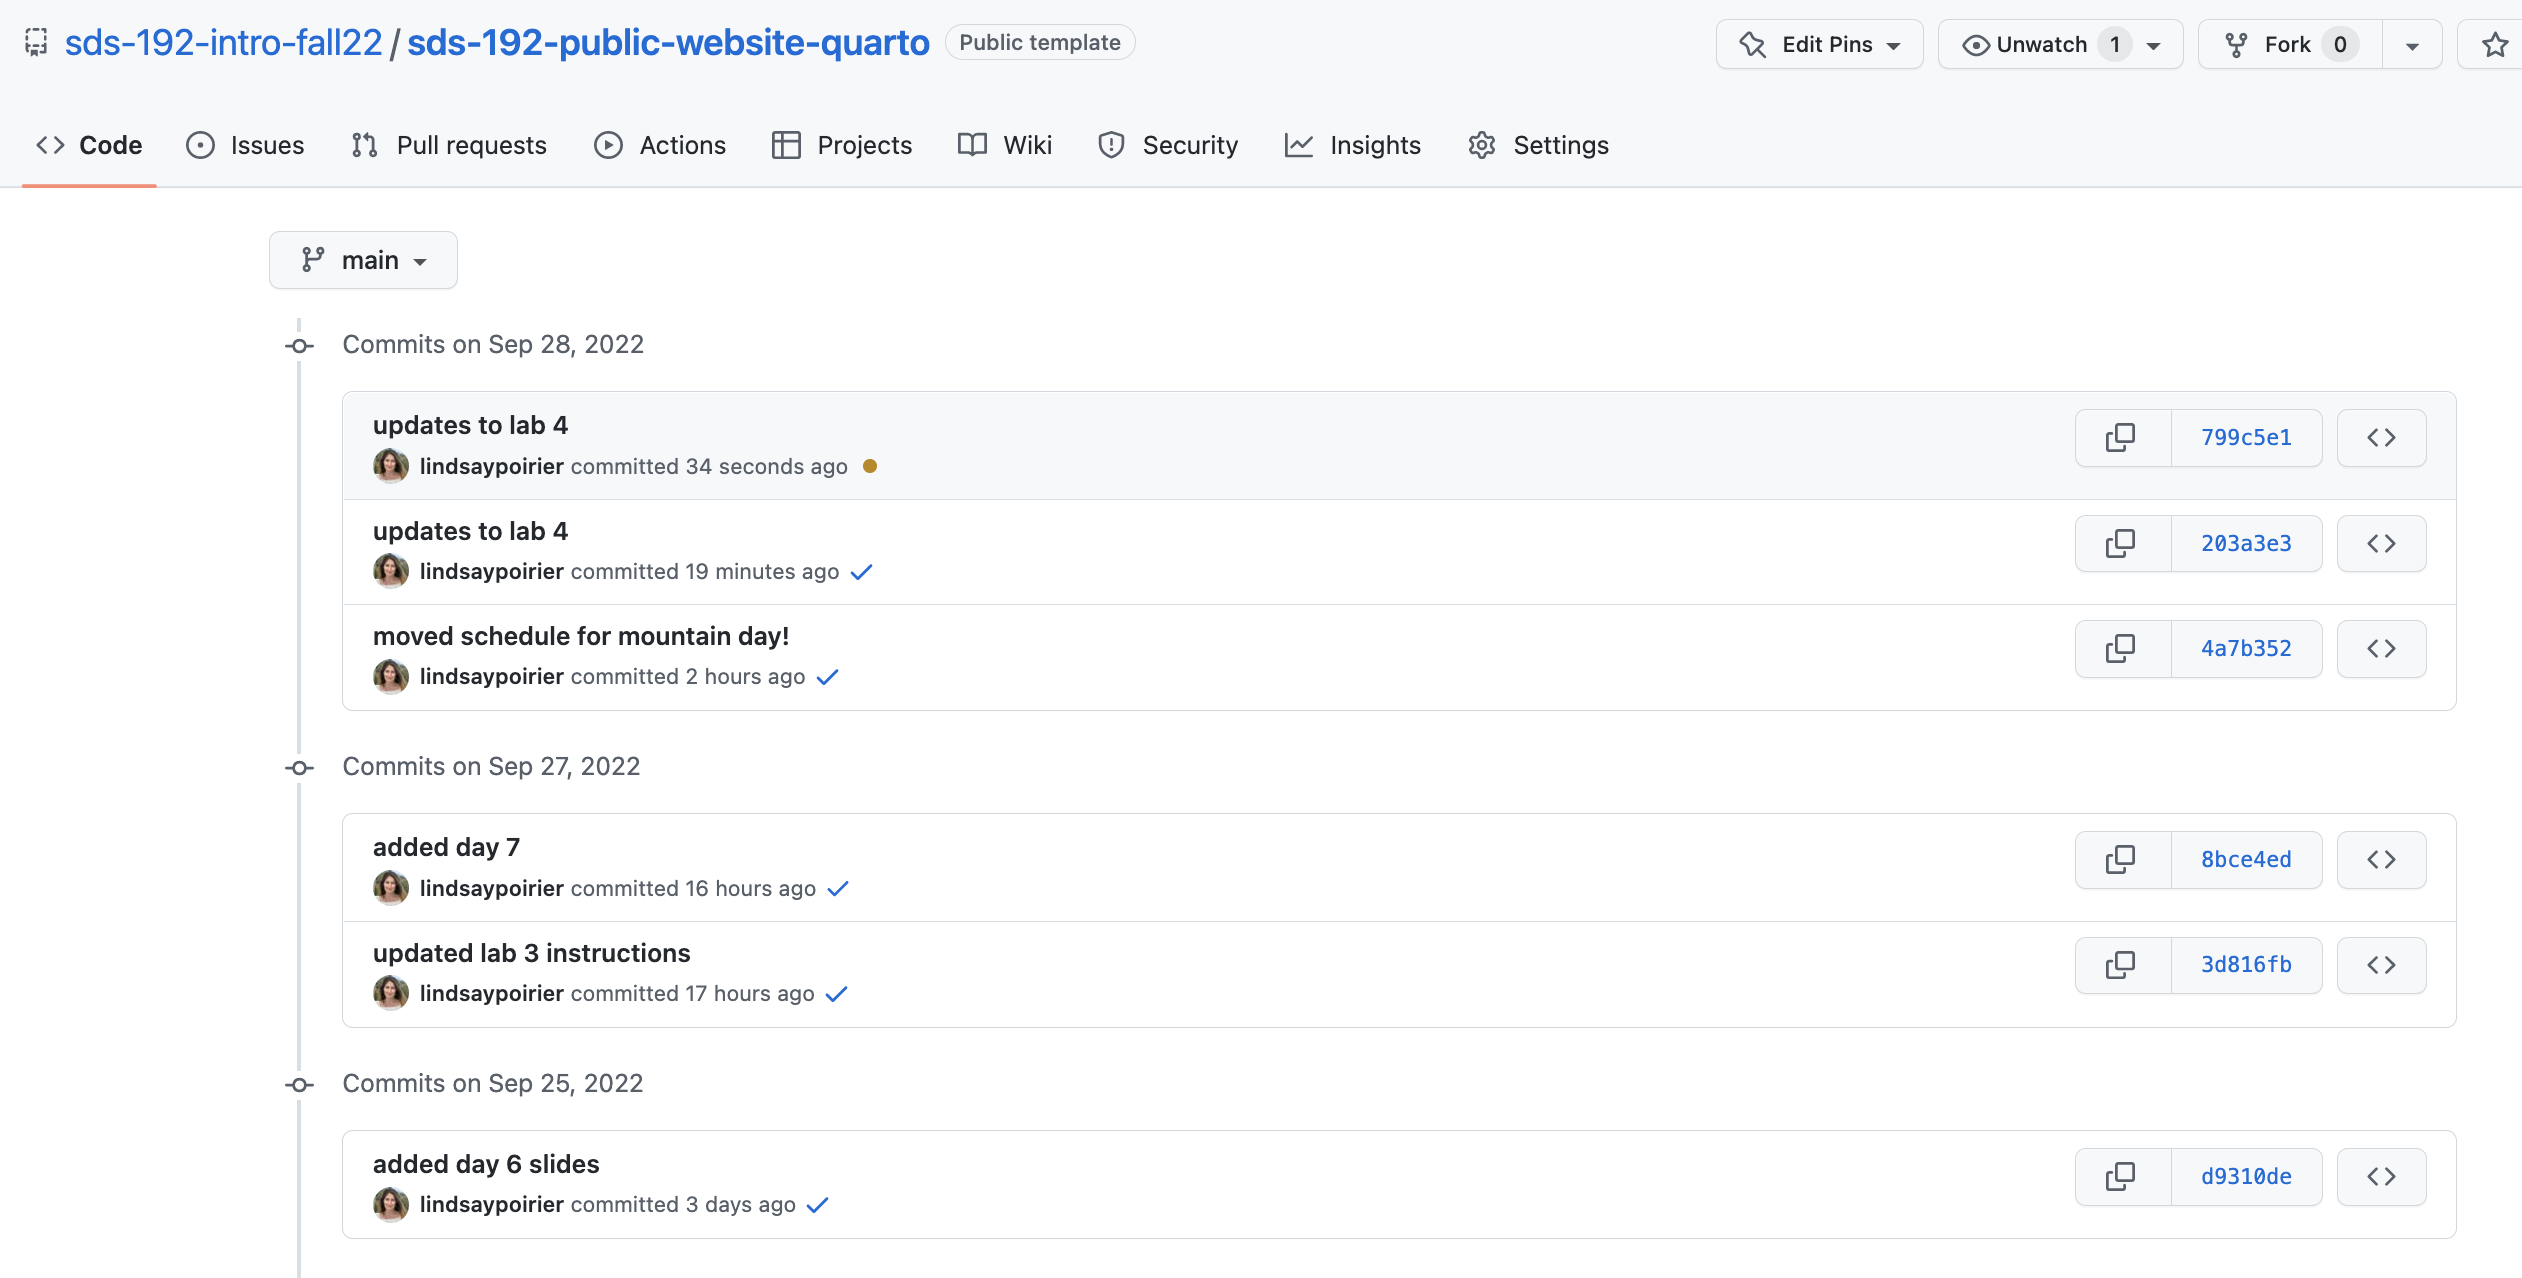Click lindsaypoirier avatar on added day 6 slides
This screenshot has height=1278, width=2522.
coord(391,1205)
